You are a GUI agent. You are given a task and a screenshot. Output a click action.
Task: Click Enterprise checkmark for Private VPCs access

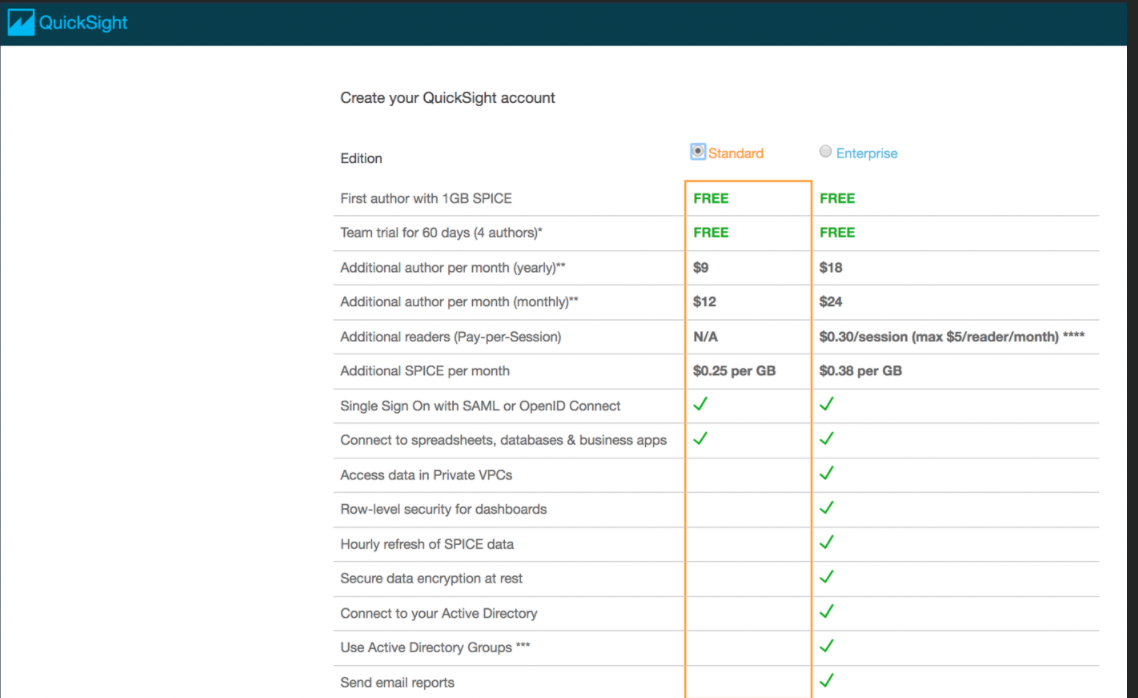click(x=827, y=473)
